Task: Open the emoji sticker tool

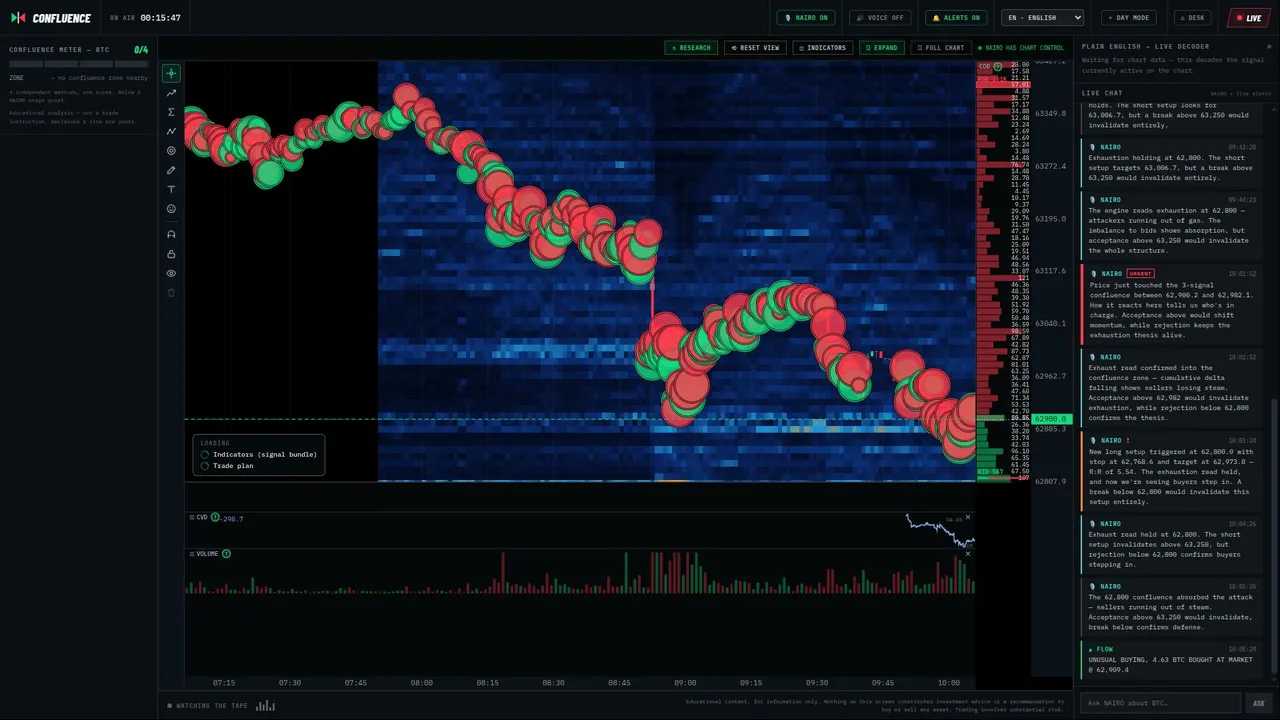Action: tap(171, 209)
